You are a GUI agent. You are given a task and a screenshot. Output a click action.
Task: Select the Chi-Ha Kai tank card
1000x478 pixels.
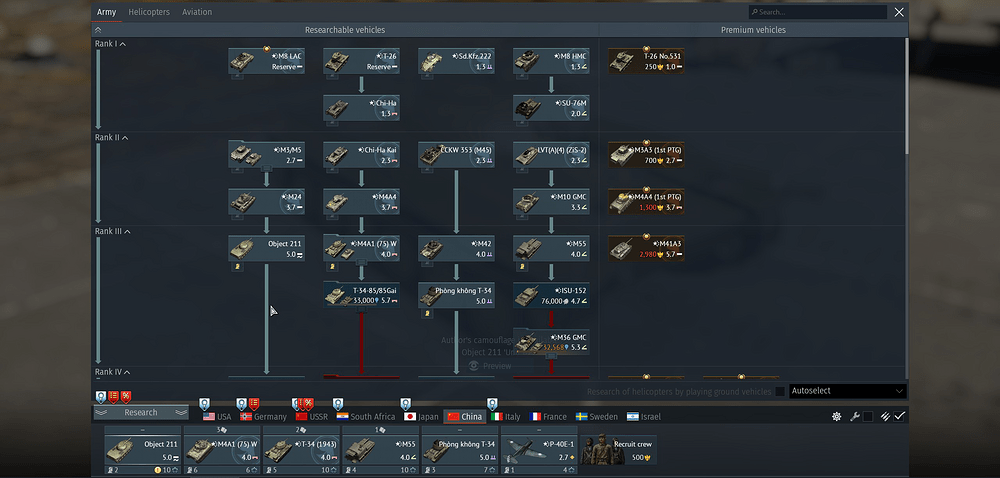[362, 155]
